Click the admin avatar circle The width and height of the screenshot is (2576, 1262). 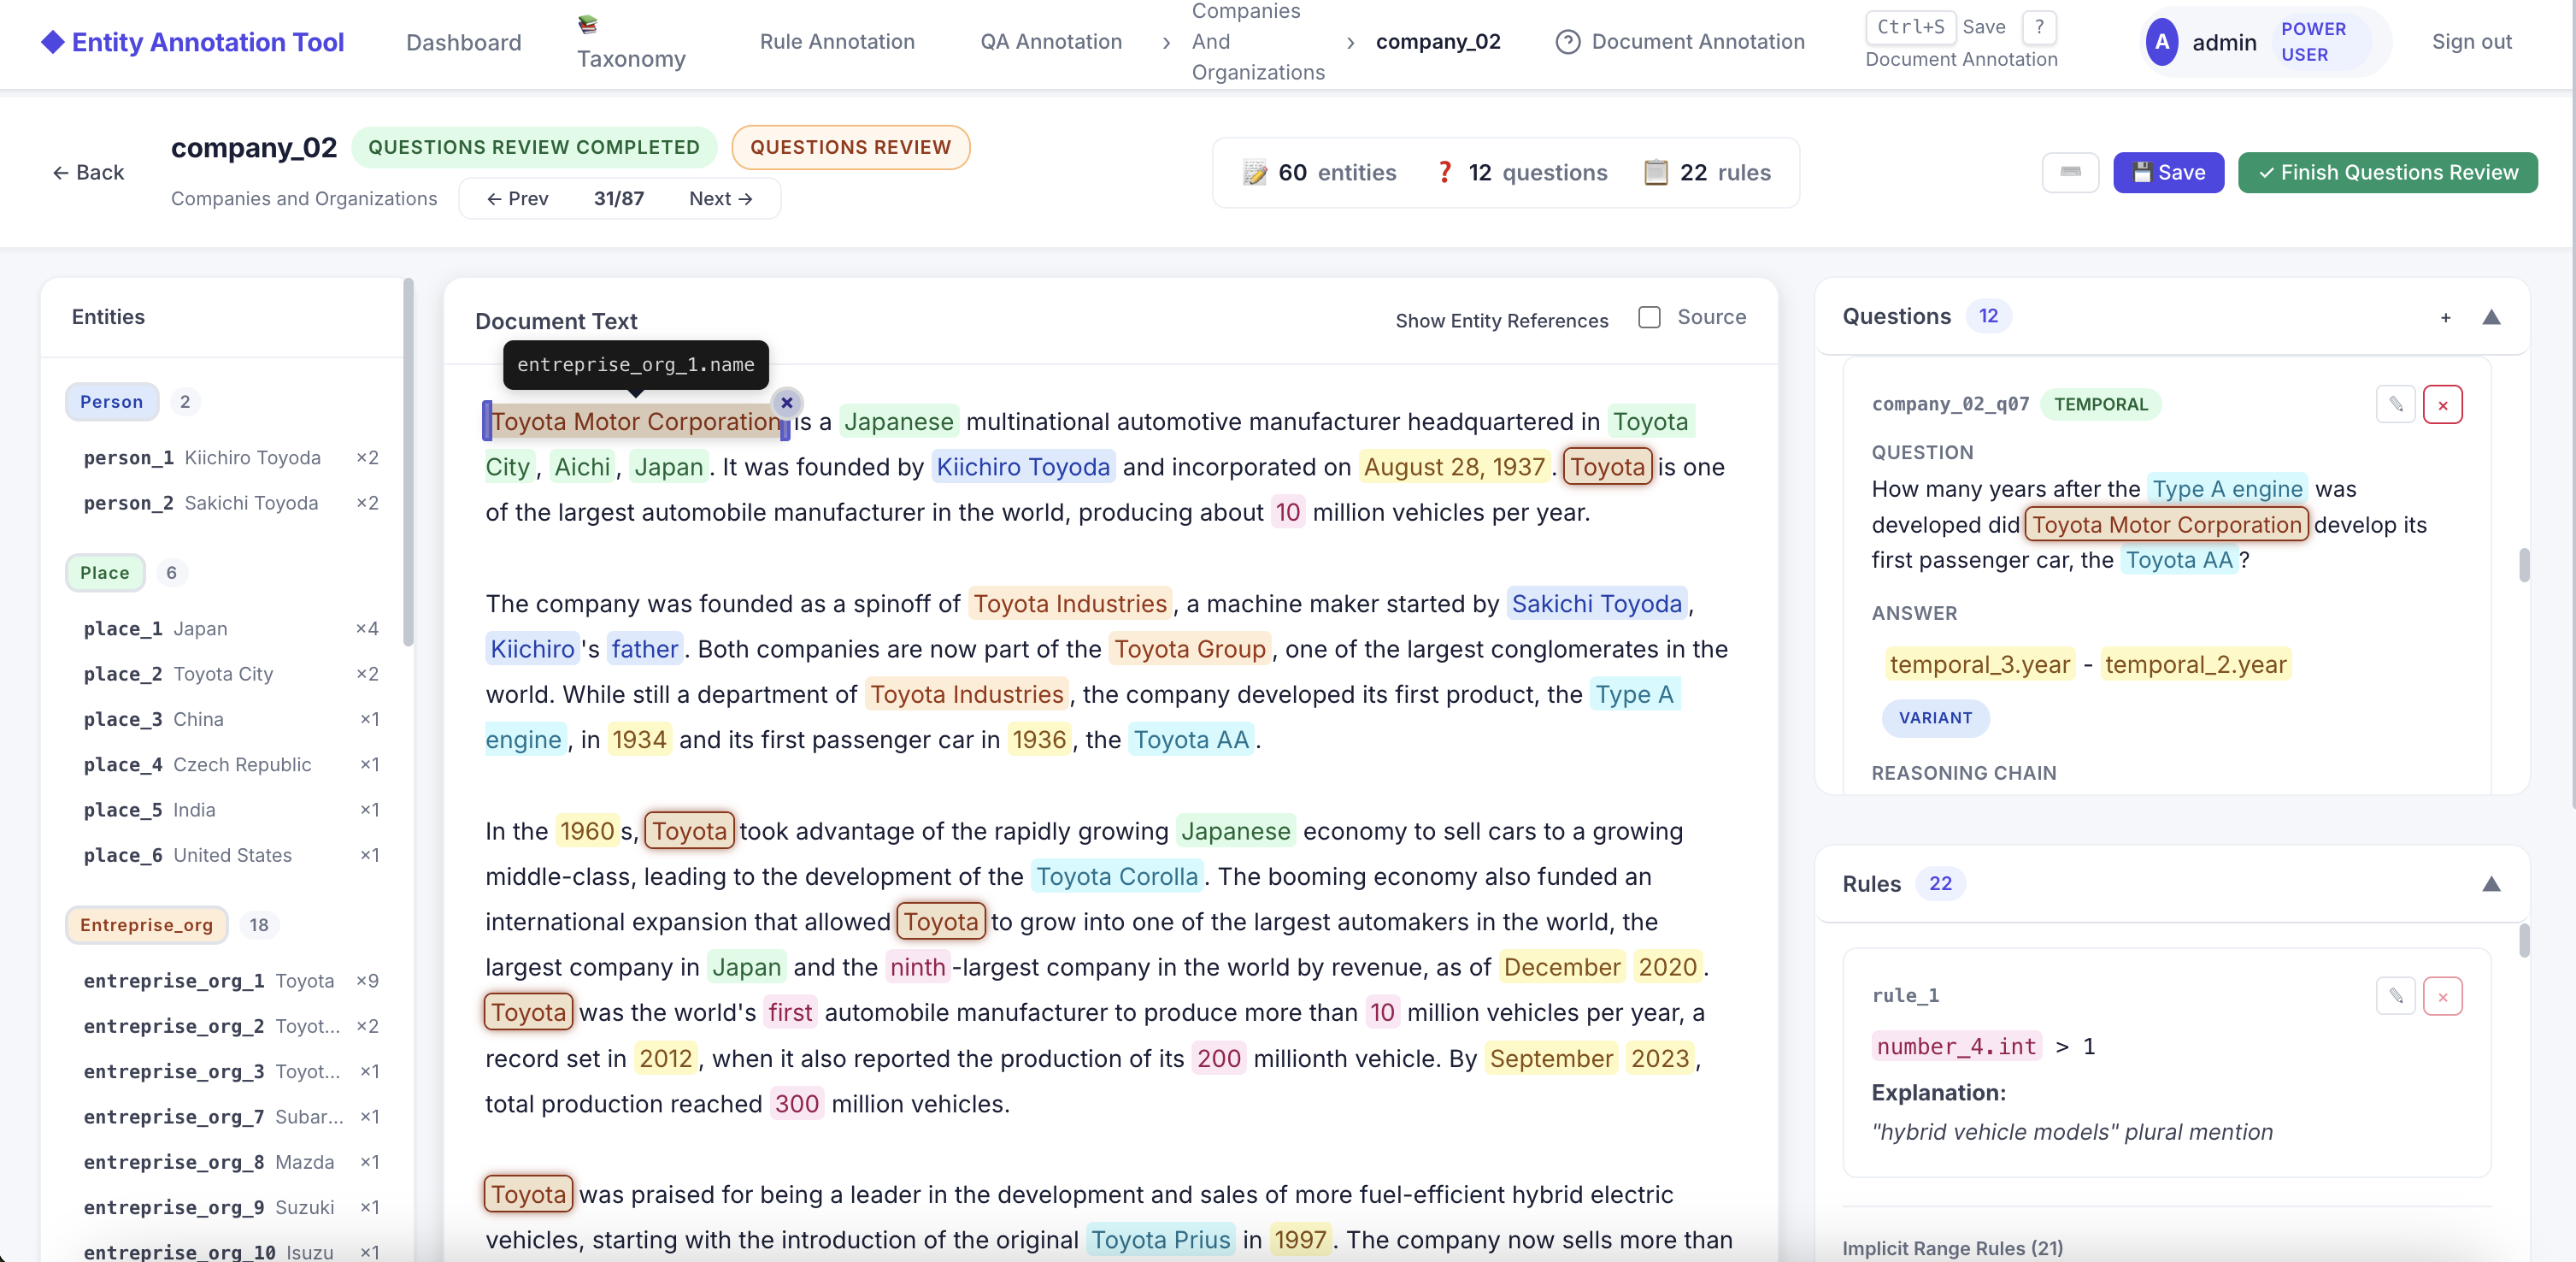click(x=2162, y=42)
